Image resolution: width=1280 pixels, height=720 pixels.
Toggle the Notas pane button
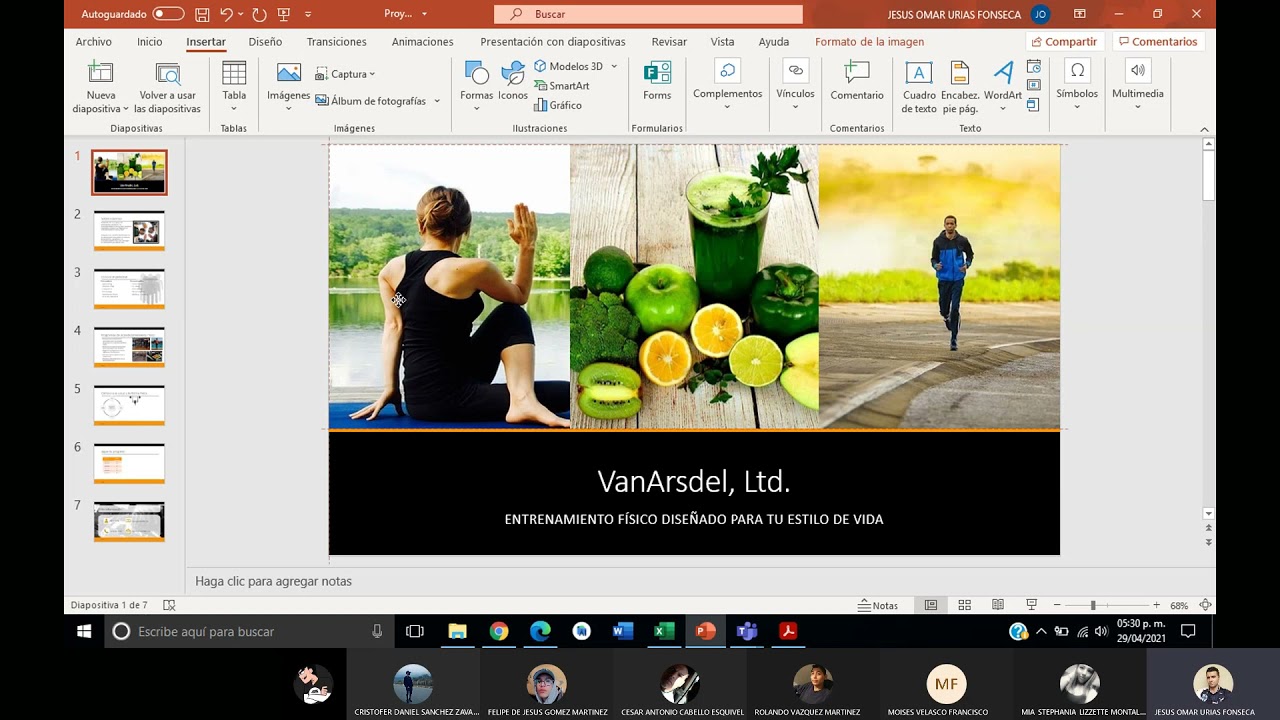(878, 605)
